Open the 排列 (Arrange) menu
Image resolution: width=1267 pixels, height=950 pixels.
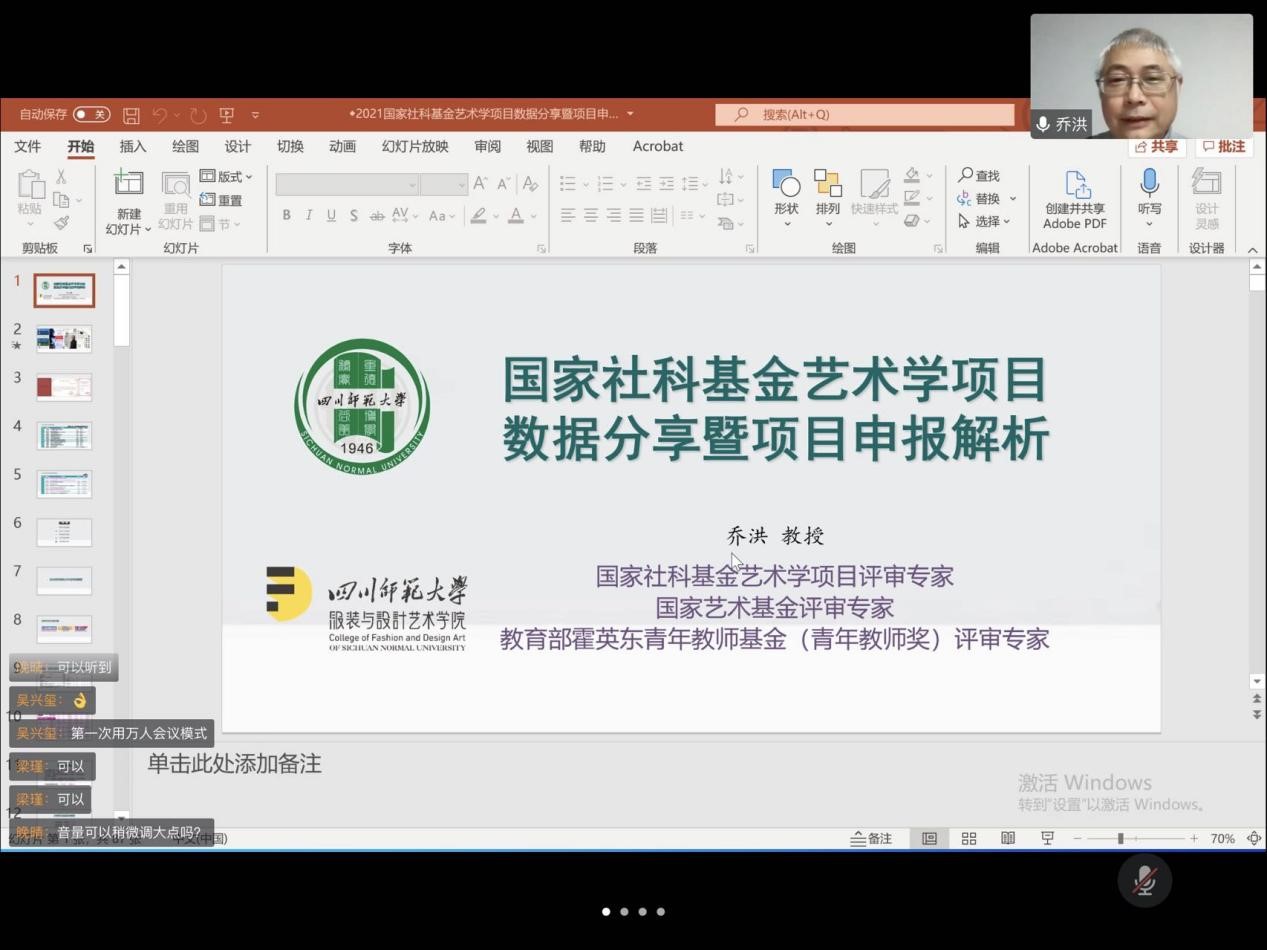828,198
